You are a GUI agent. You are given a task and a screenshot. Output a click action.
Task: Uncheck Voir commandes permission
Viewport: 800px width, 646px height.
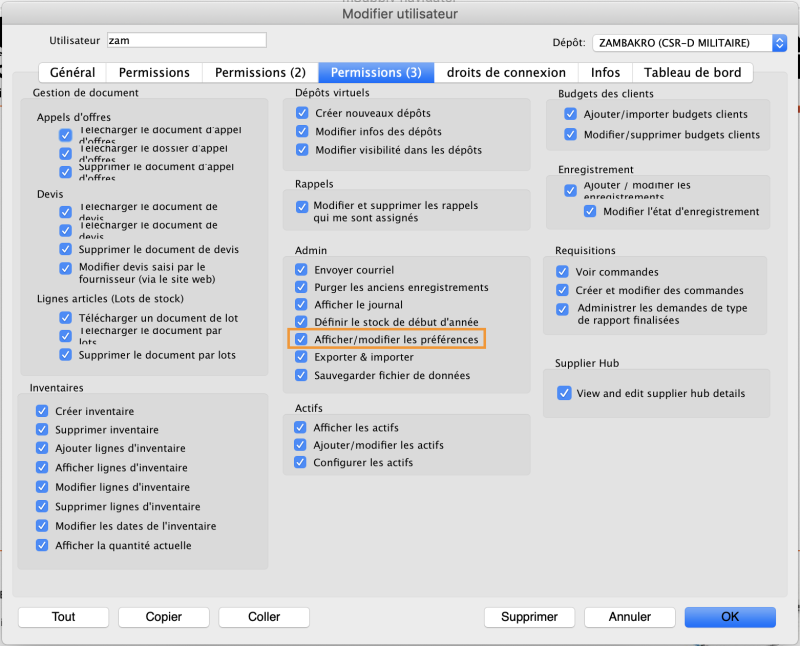tap(563, 271)
